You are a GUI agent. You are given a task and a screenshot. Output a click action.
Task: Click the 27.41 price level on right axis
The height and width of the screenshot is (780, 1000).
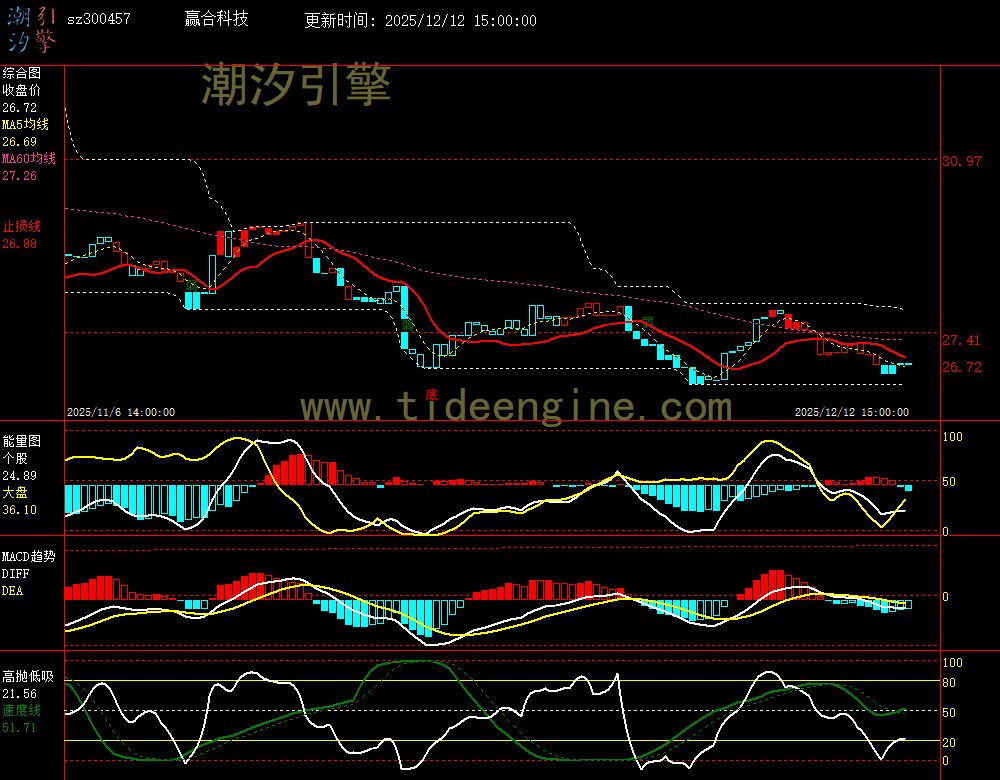pyautogui.click(x=961, y=340)
